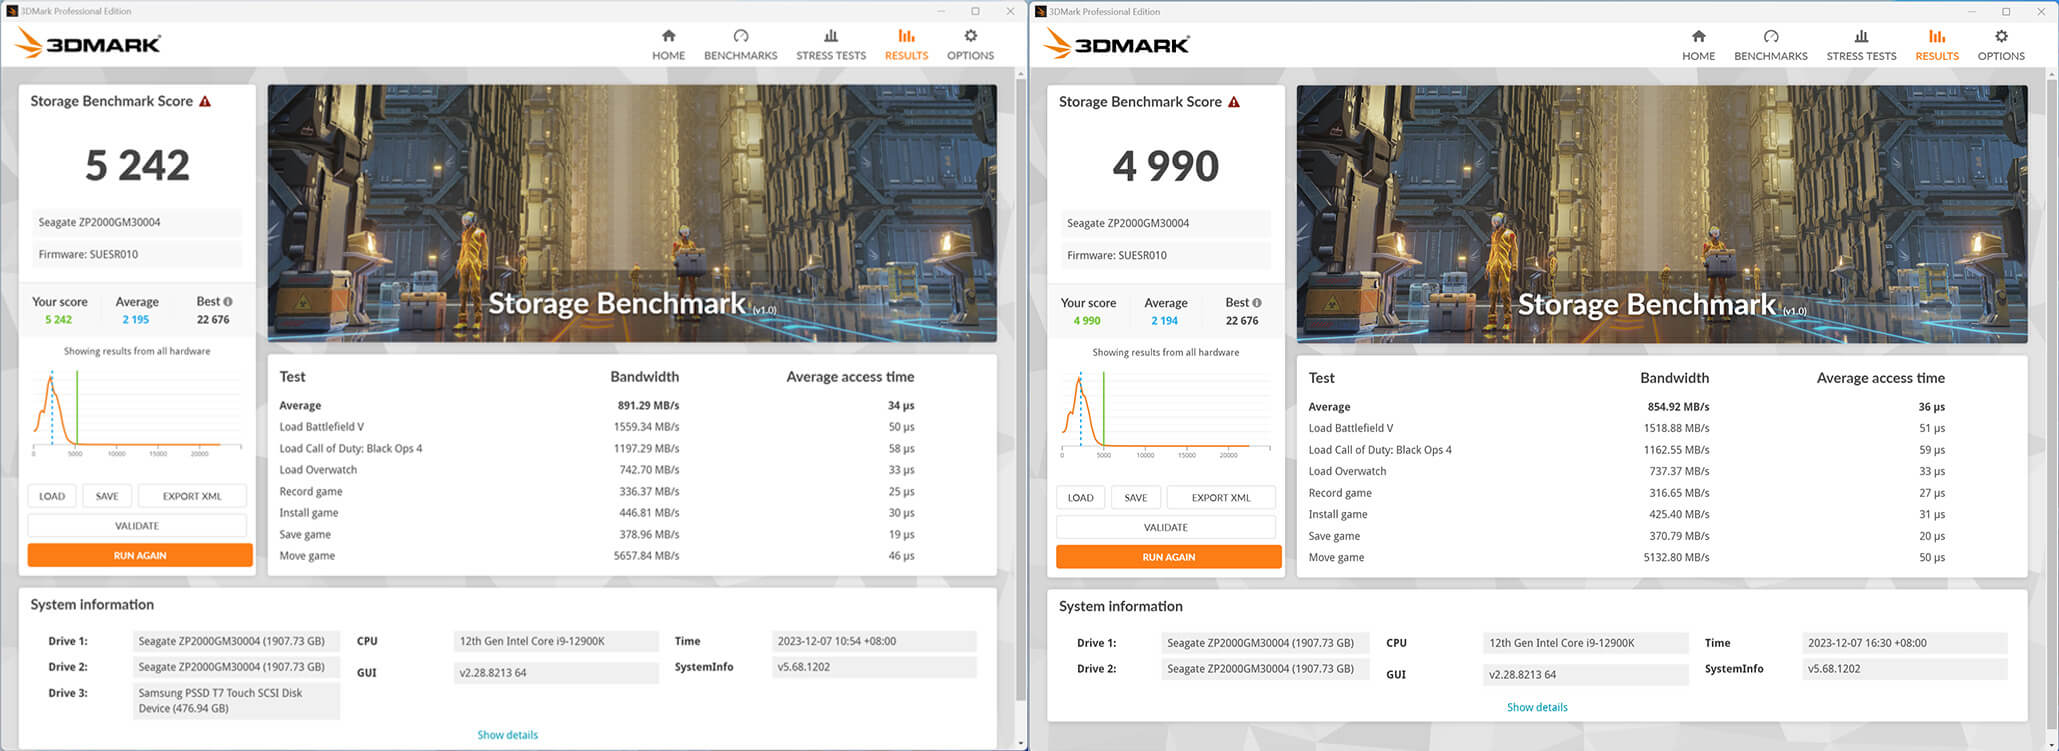The width and height of the screenshot is (2059, 751).
Task: Click Storage Benchmark banner image, right window
Action: point(1662,214)
